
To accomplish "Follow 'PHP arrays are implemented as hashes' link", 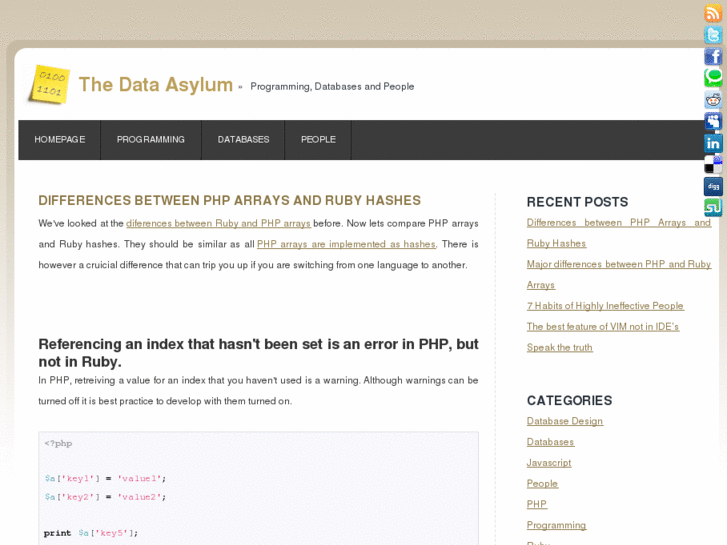I will pos(346,244).
